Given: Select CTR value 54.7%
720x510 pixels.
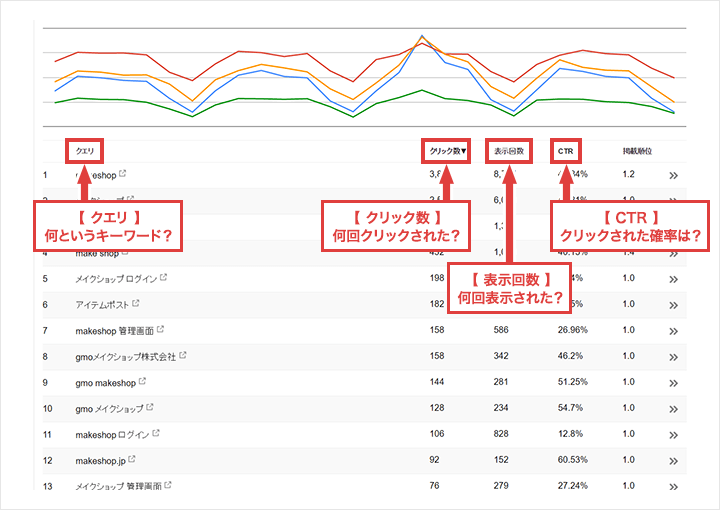Looking at the screenshot, I should 570,408.
